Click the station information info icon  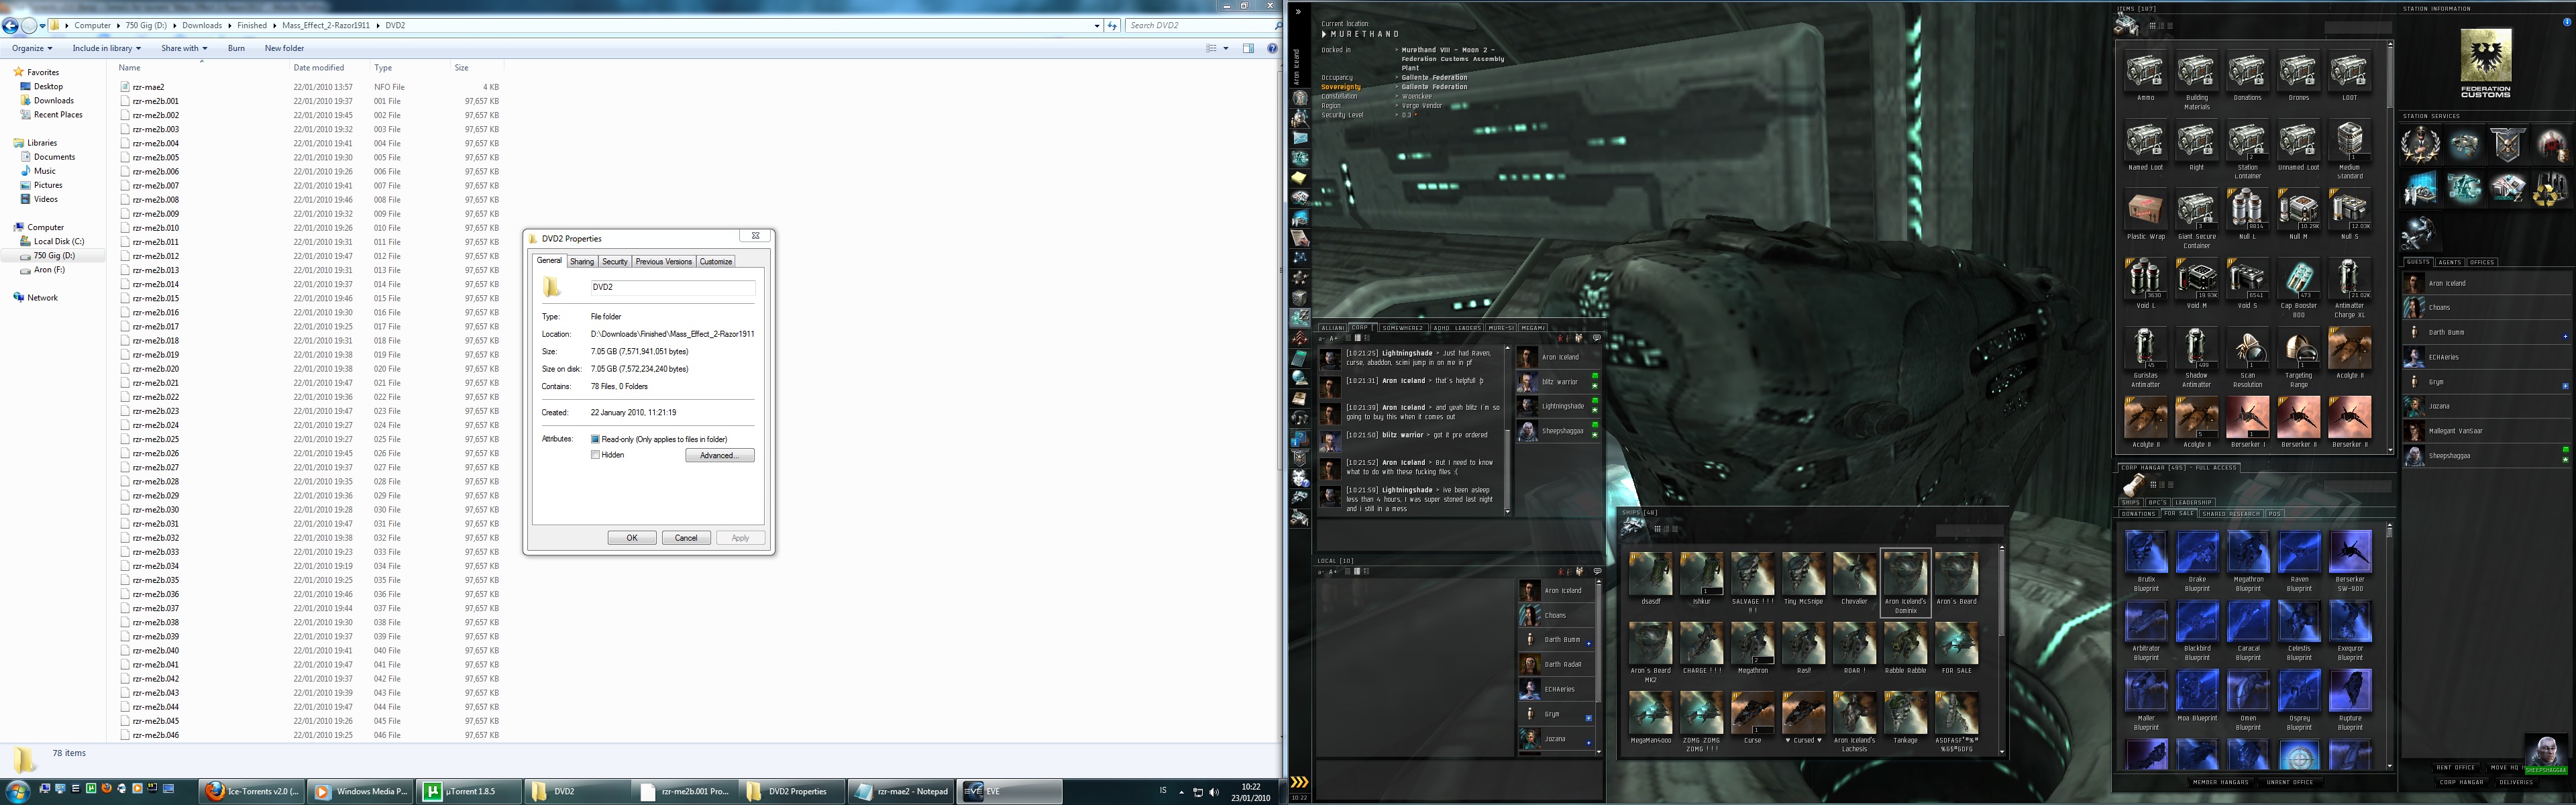click(x=2567, y=22)
